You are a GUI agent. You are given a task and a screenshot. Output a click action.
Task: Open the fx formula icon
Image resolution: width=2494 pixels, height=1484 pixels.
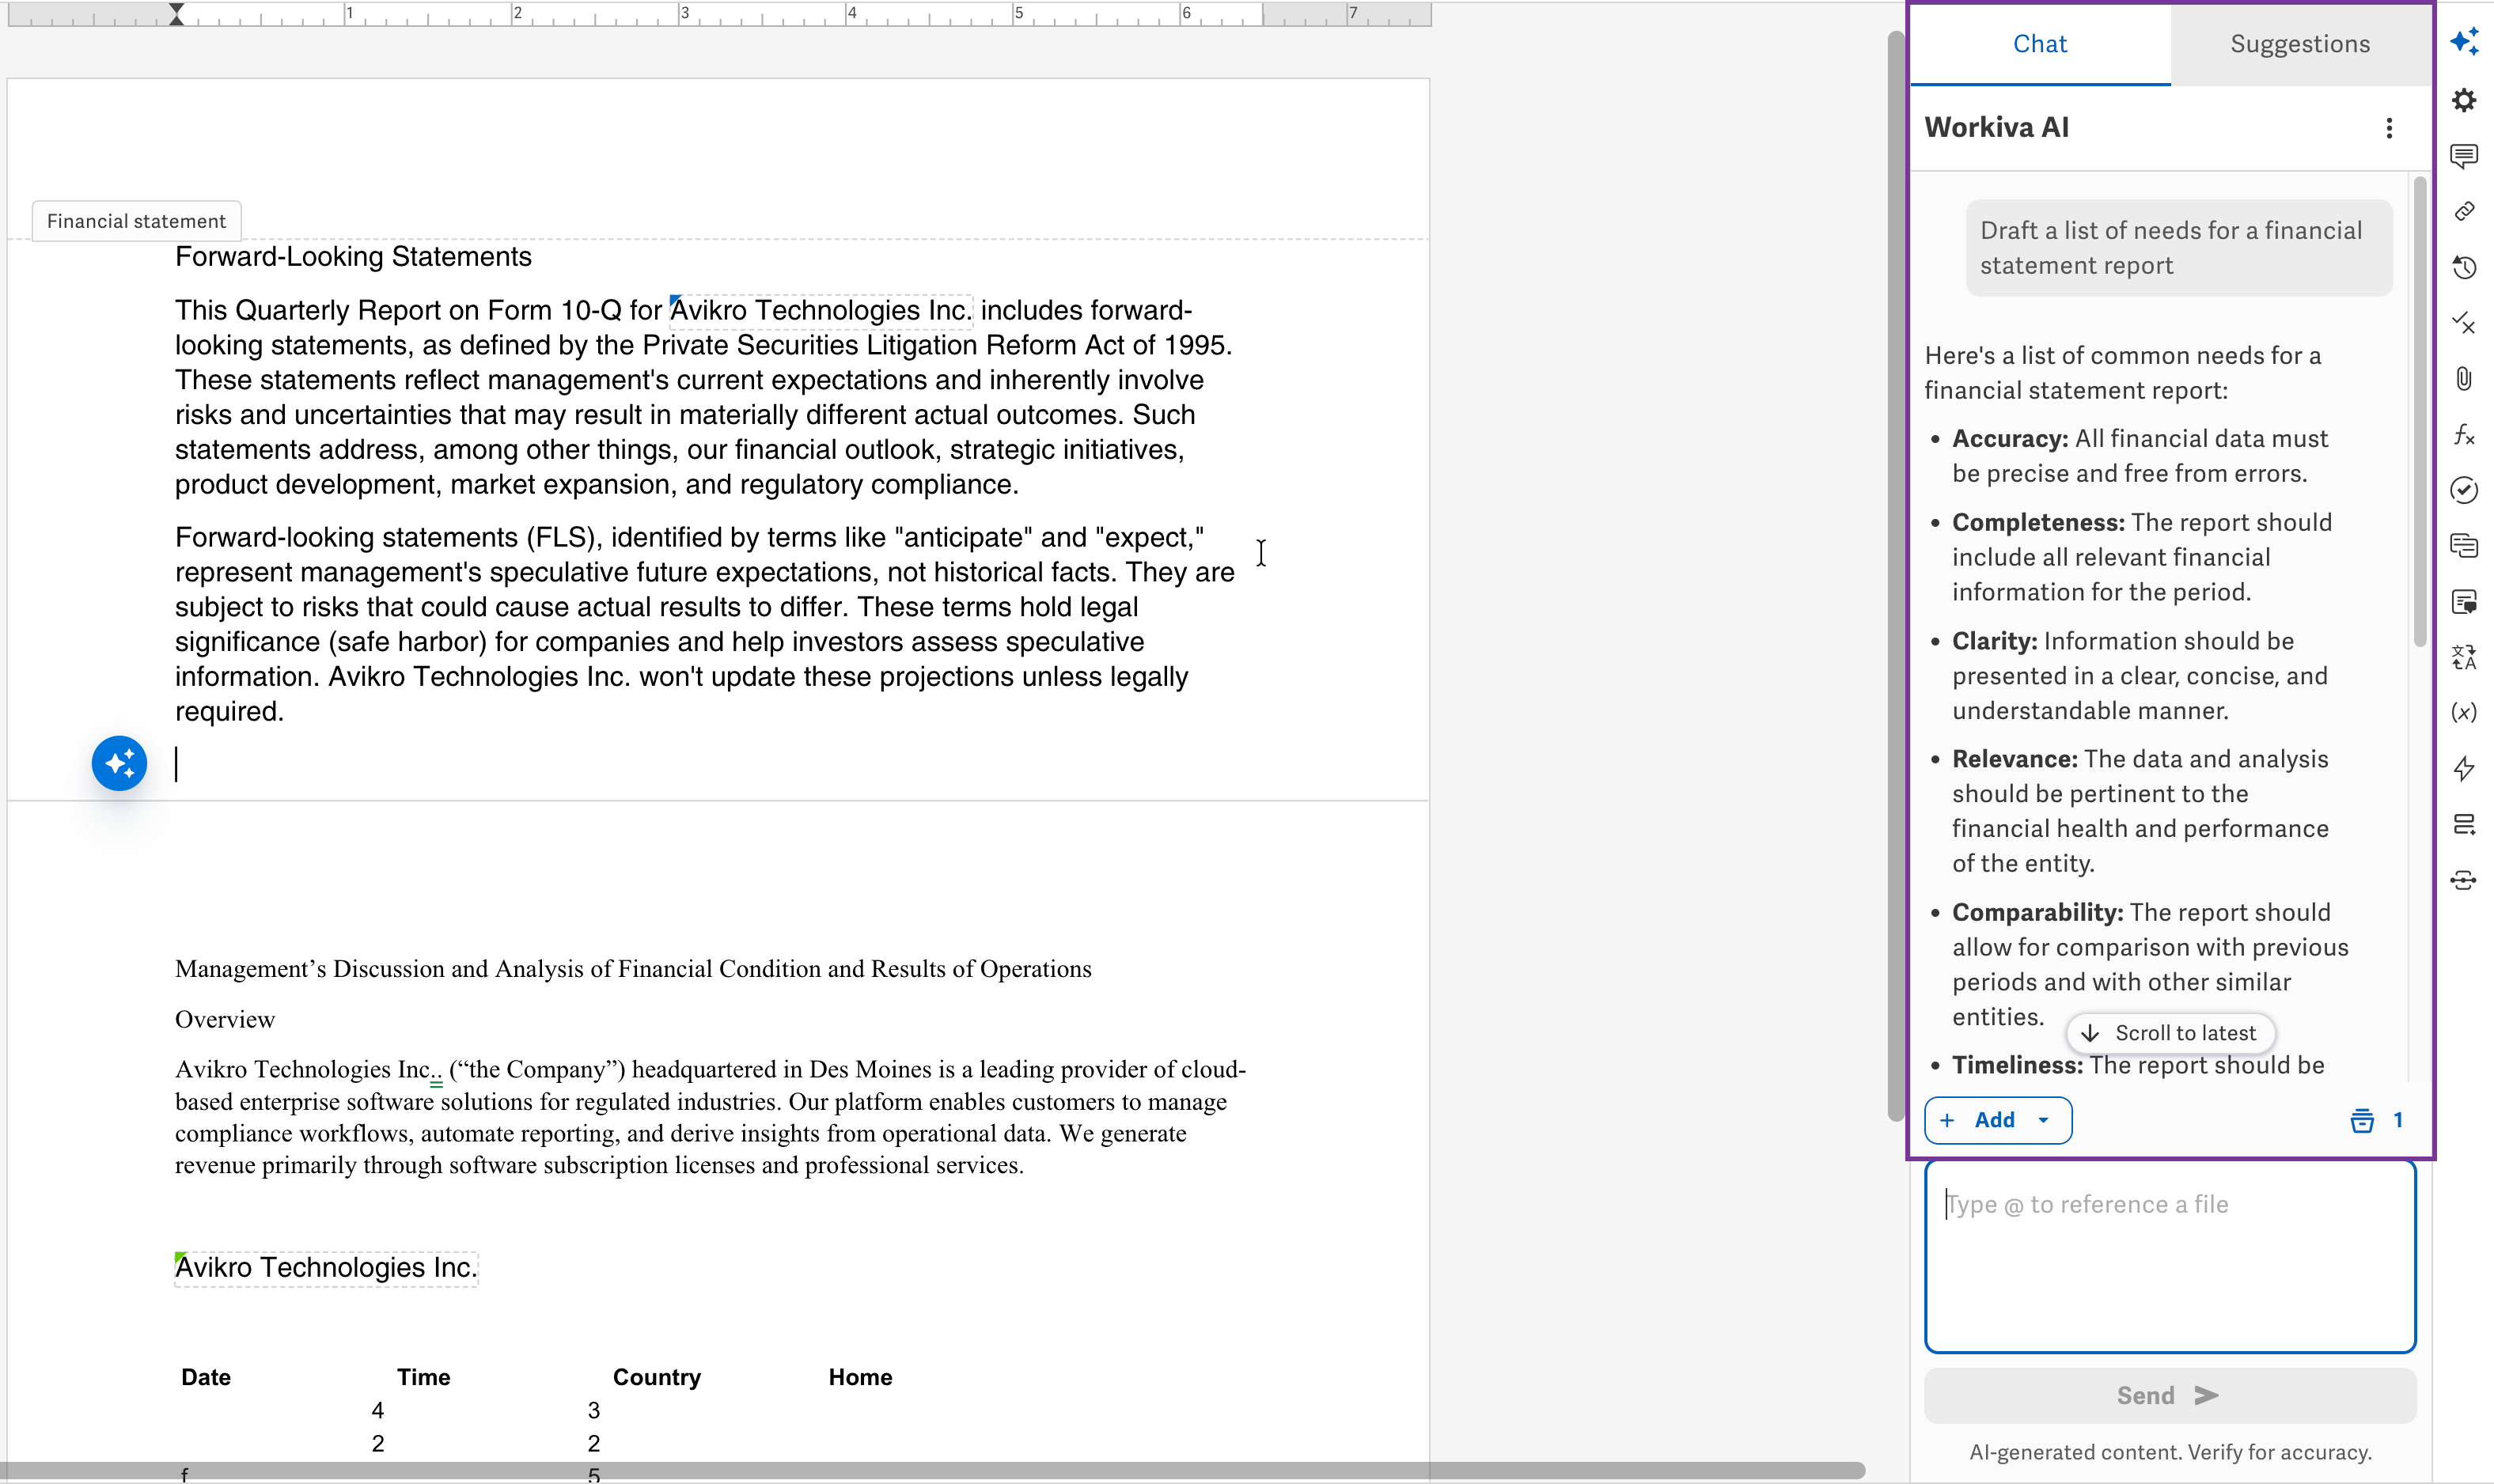pos(2464,434)
